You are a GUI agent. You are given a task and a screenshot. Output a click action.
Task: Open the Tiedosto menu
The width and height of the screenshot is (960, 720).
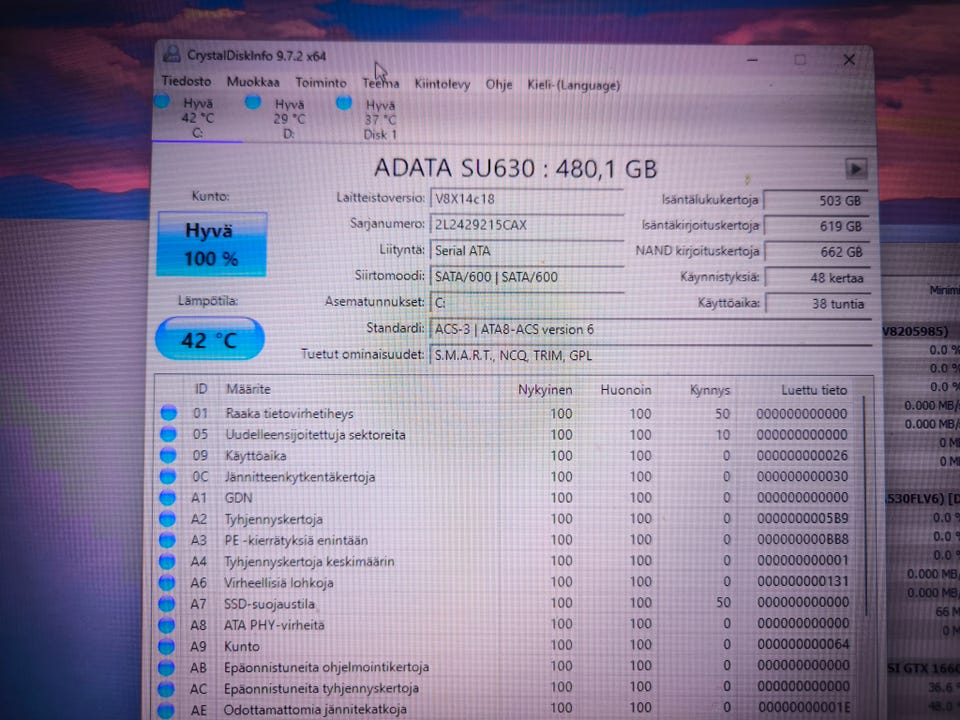click(186, 81)
